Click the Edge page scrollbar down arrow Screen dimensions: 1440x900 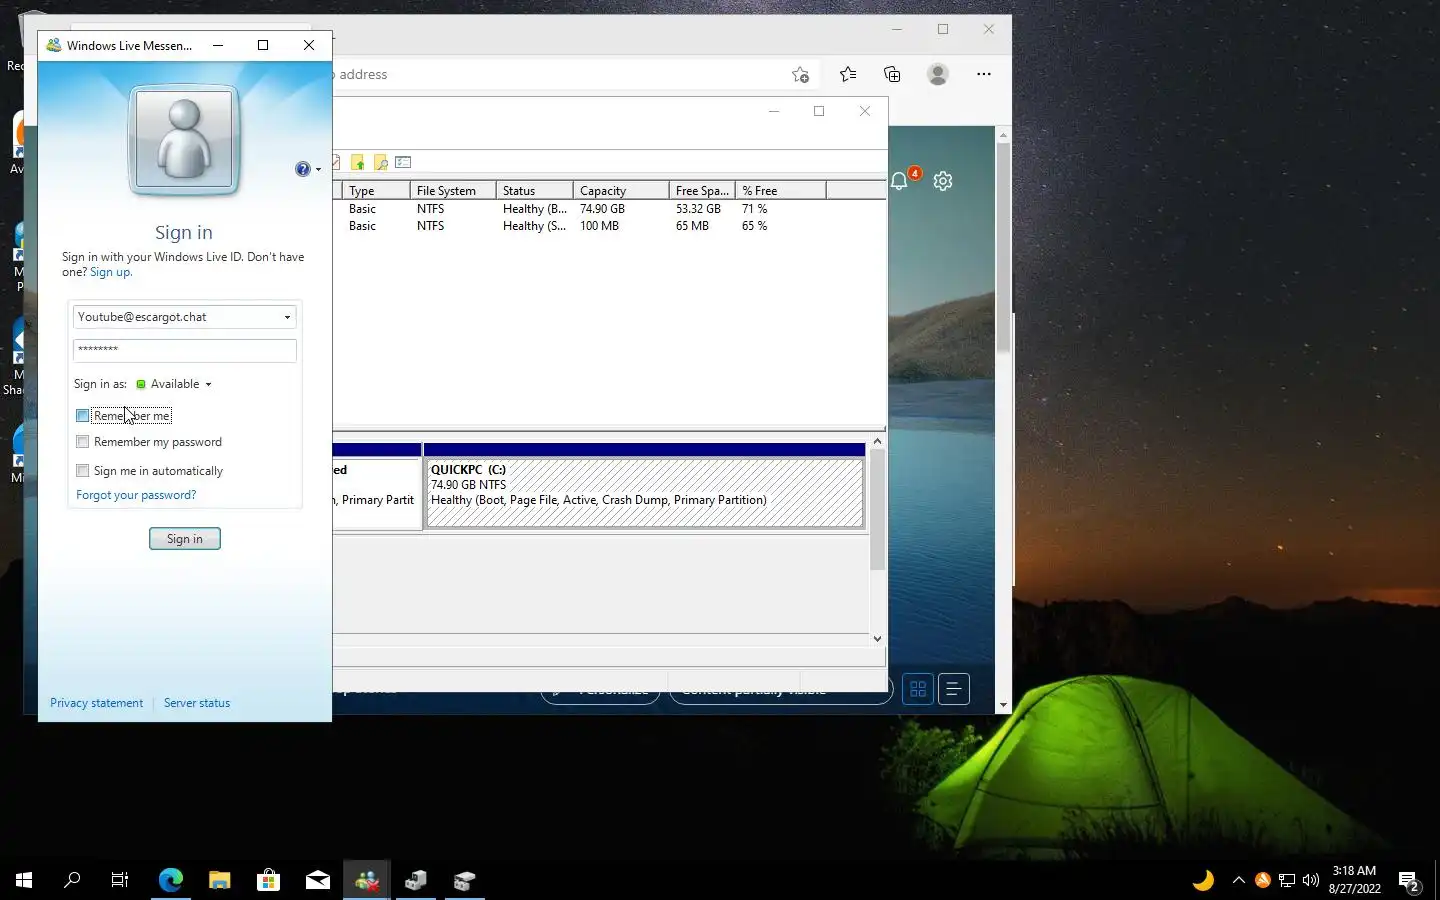coord(1003,705)
